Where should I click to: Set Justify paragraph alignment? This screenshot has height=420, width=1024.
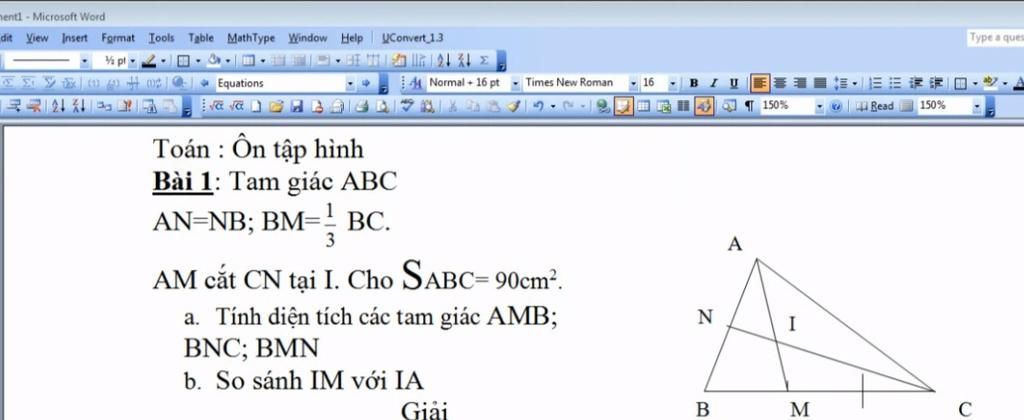click(820, 83)
